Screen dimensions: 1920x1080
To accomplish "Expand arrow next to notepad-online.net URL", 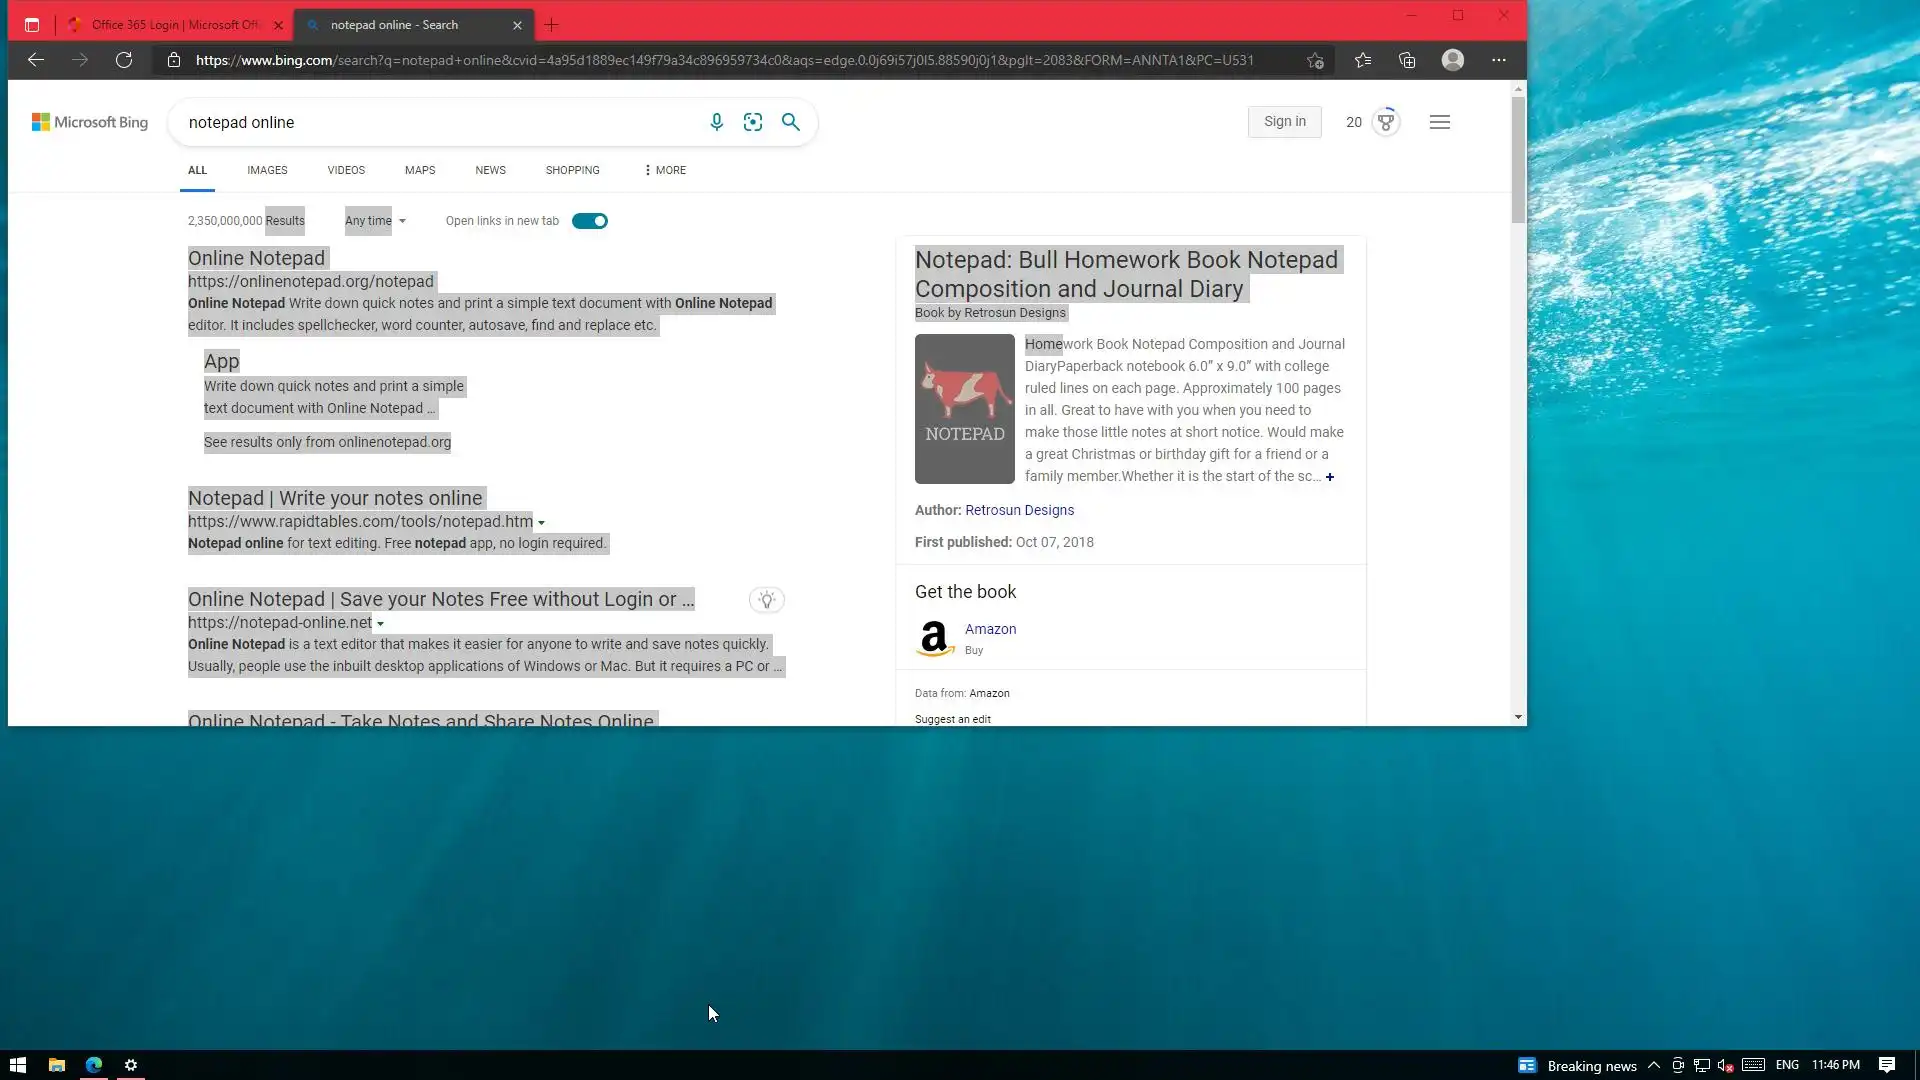I will coord(380,624).
